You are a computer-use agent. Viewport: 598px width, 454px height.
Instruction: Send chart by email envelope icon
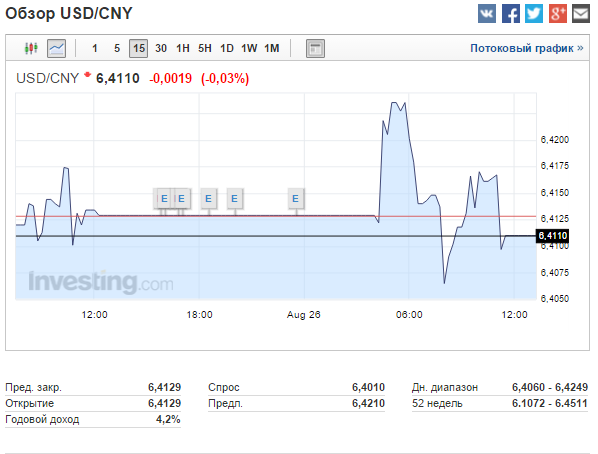click(581, 14)
